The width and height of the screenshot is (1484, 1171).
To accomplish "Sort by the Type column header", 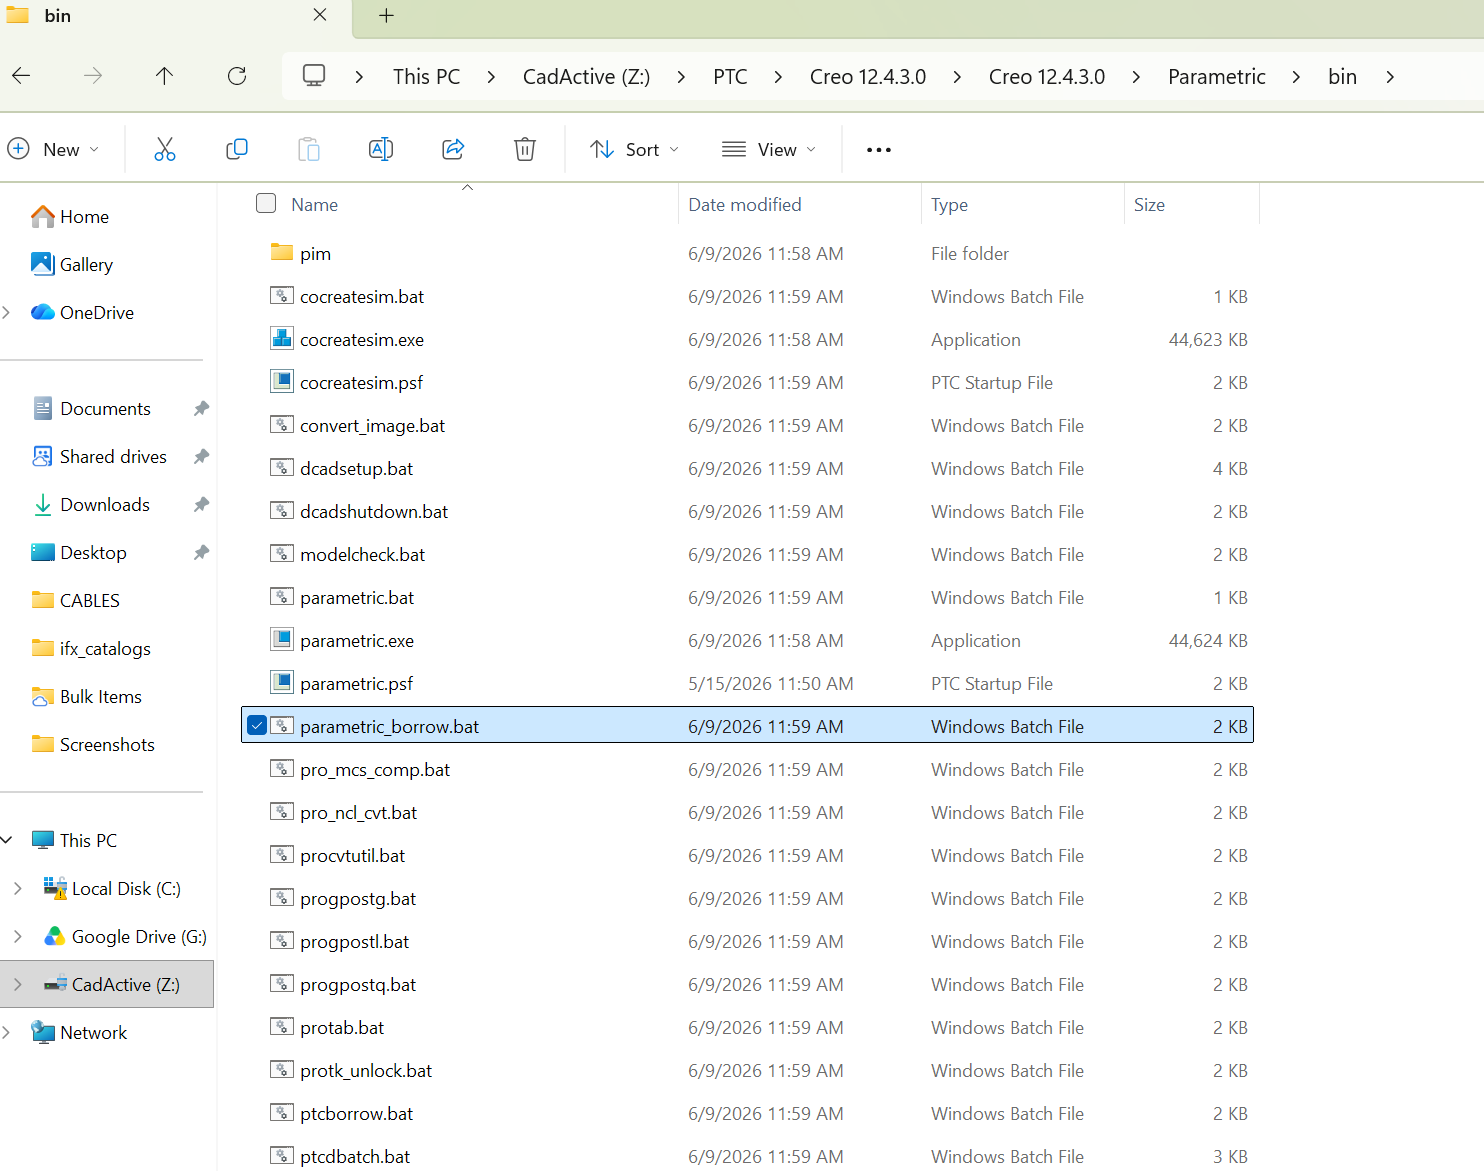I will tap(949, 204).
